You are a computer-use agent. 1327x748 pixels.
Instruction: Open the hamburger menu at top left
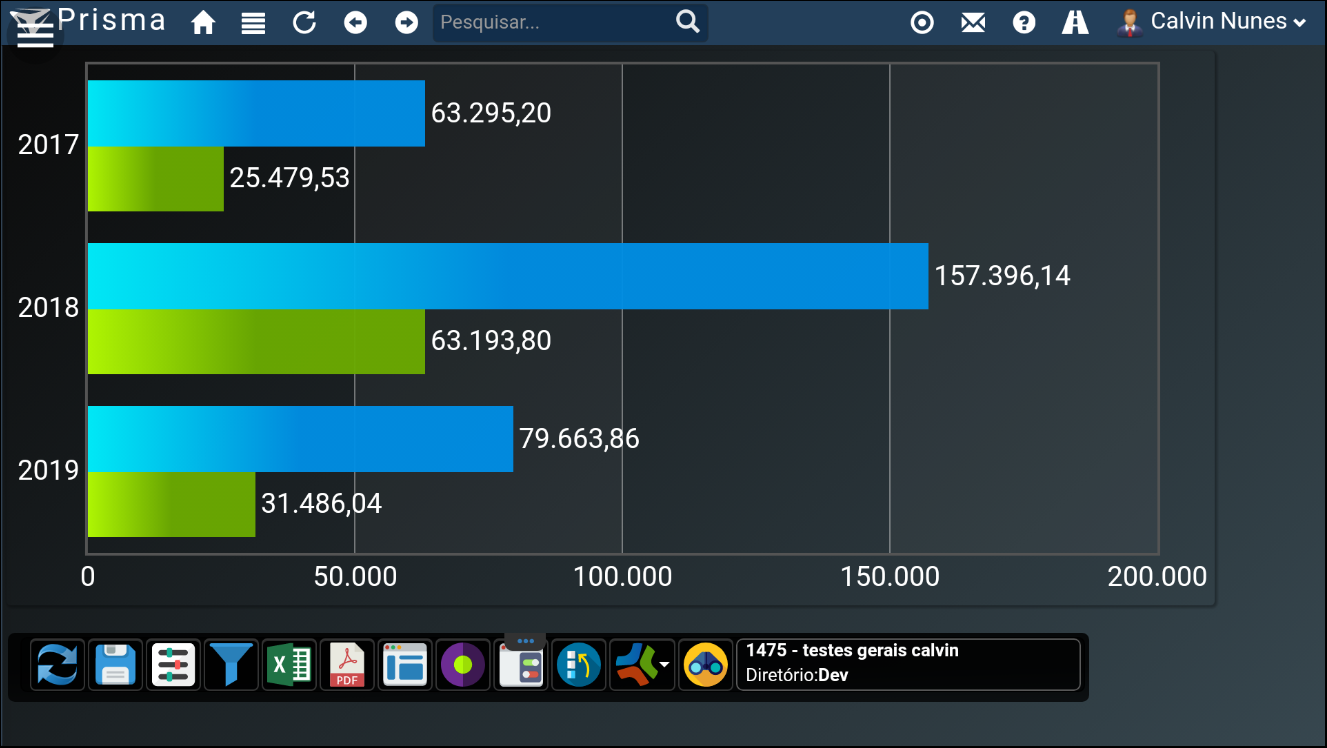[35, 34]
